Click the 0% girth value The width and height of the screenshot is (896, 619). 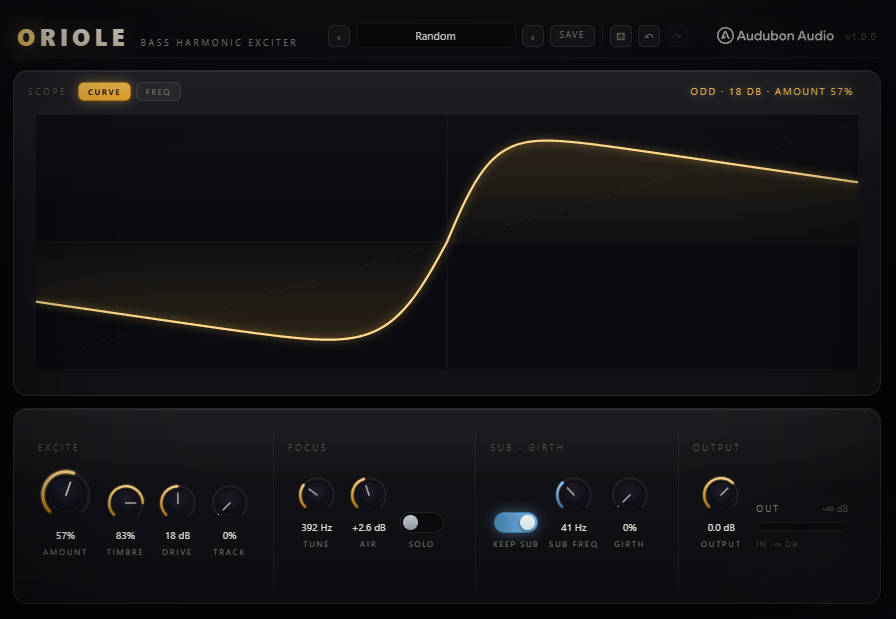[630, 528]
